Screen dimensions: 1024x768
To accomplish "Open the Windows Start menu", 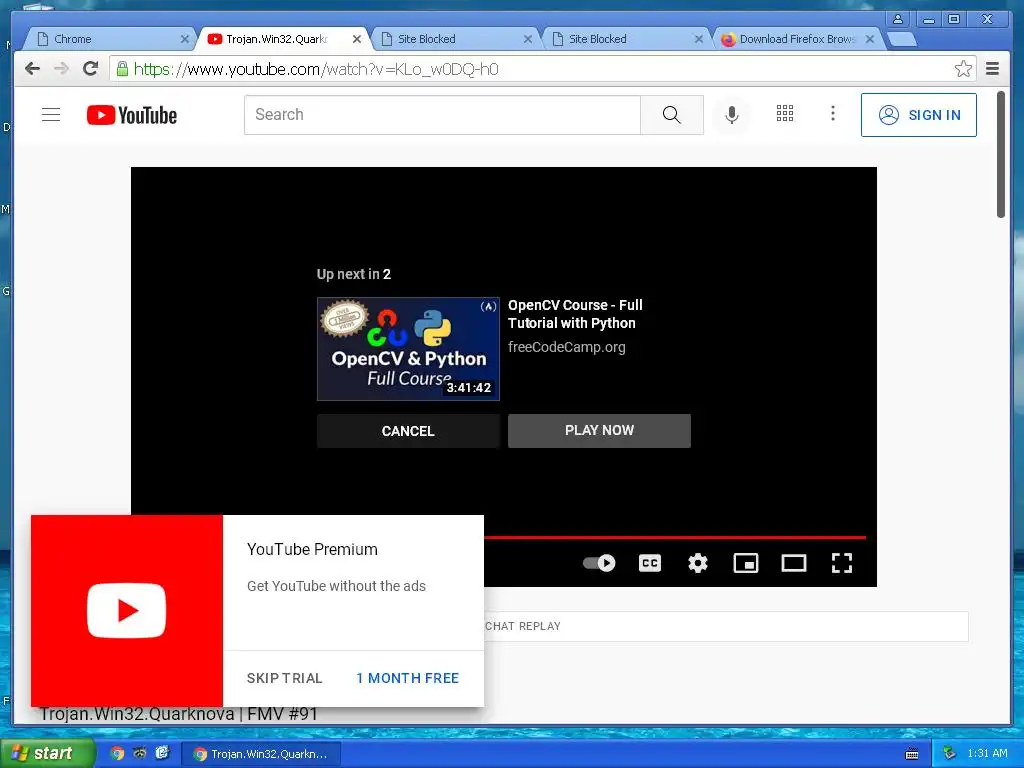I will (x=47, y=754).
